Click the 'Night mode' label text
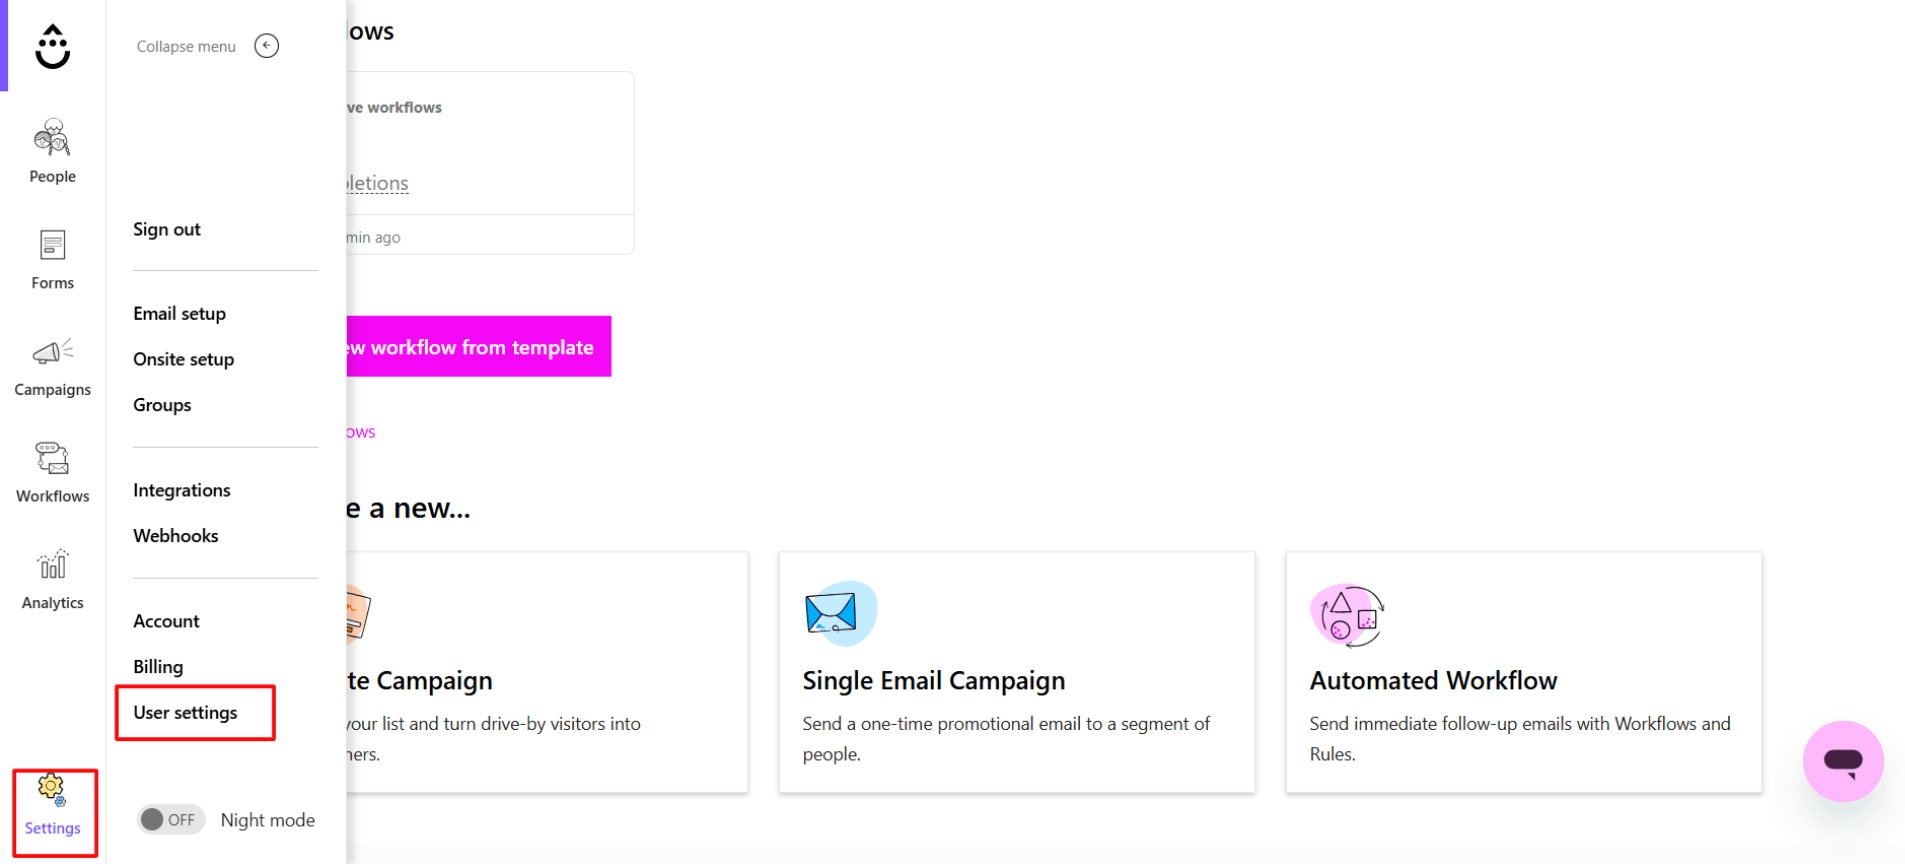 [x=267, y=820]
